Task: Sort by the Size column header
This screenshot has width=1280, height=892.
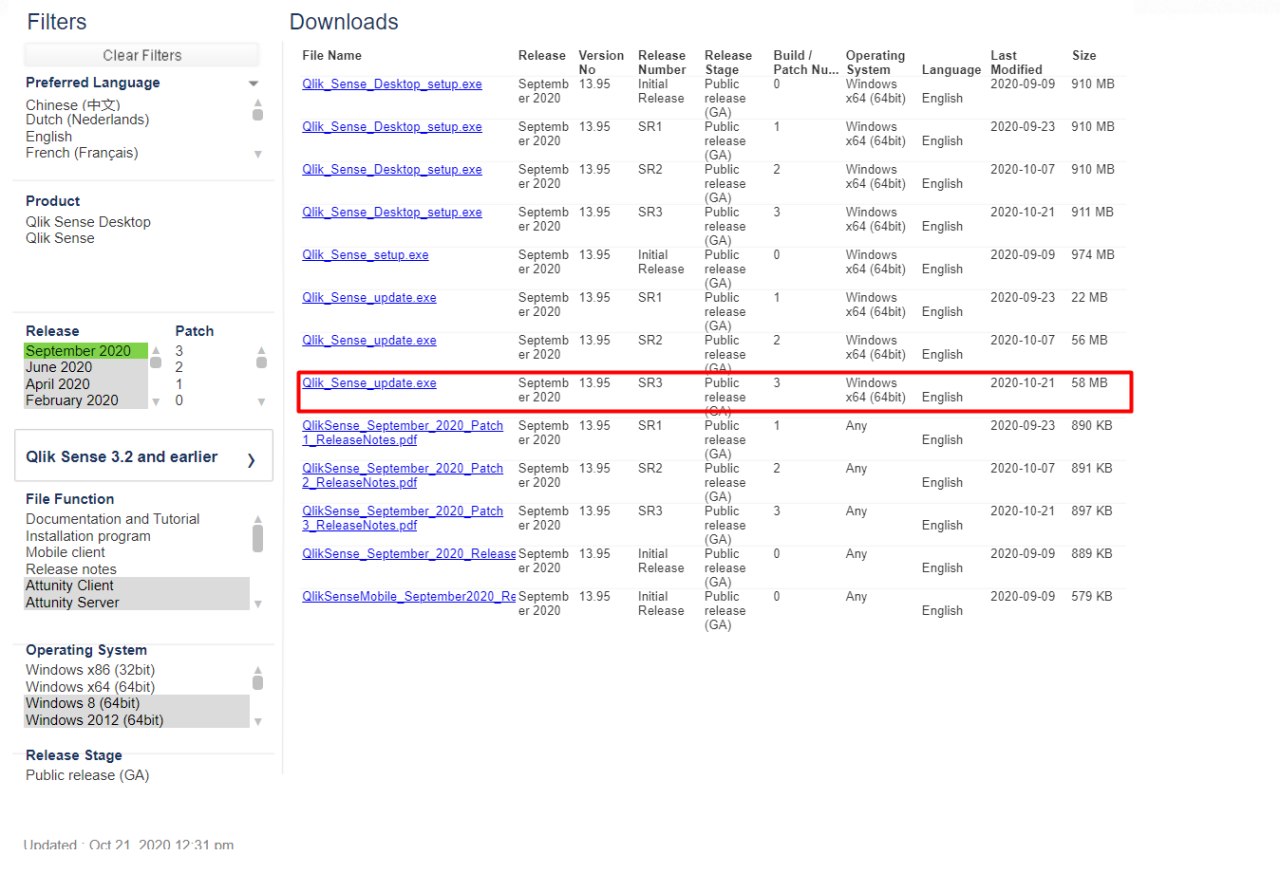Action: [x=1084, y=55]
